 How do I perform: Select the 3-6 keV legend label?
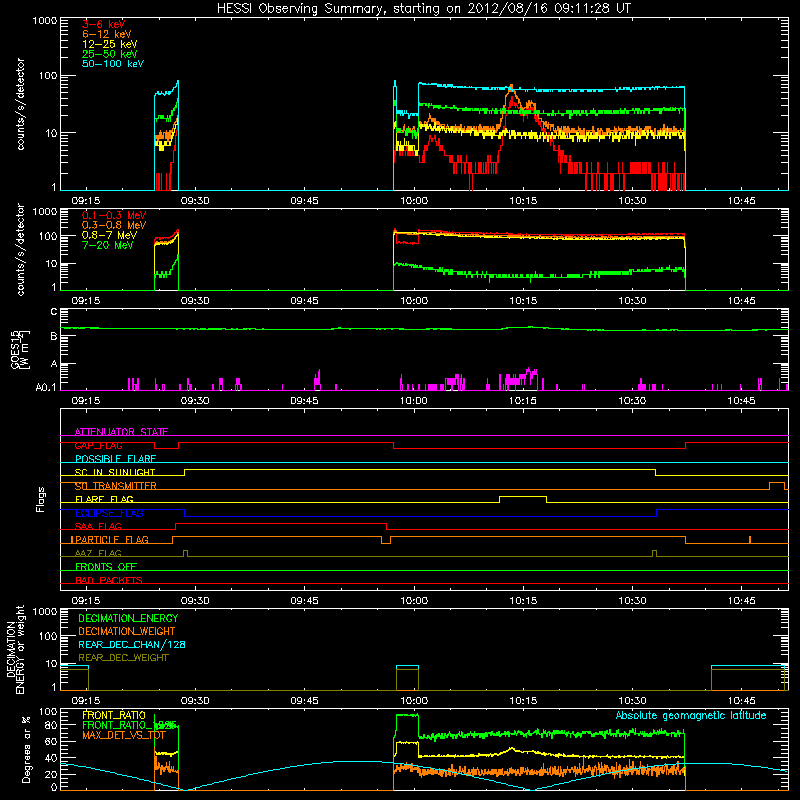[x=104, y=24]
